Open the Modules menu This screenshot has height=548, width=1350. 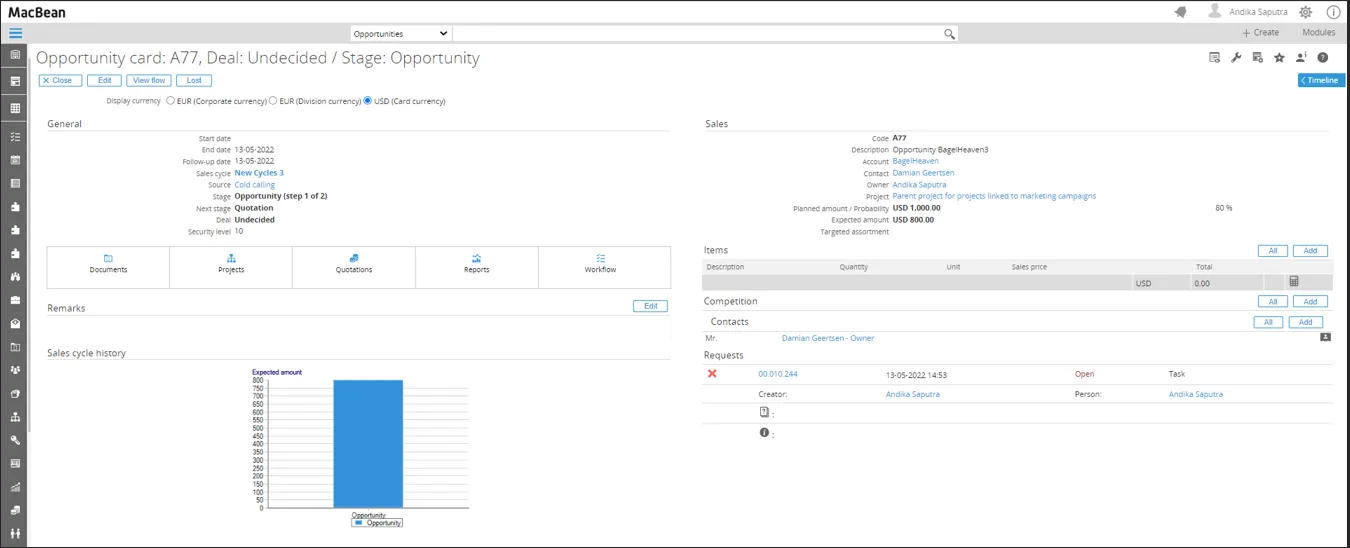tap(1318, 33)
